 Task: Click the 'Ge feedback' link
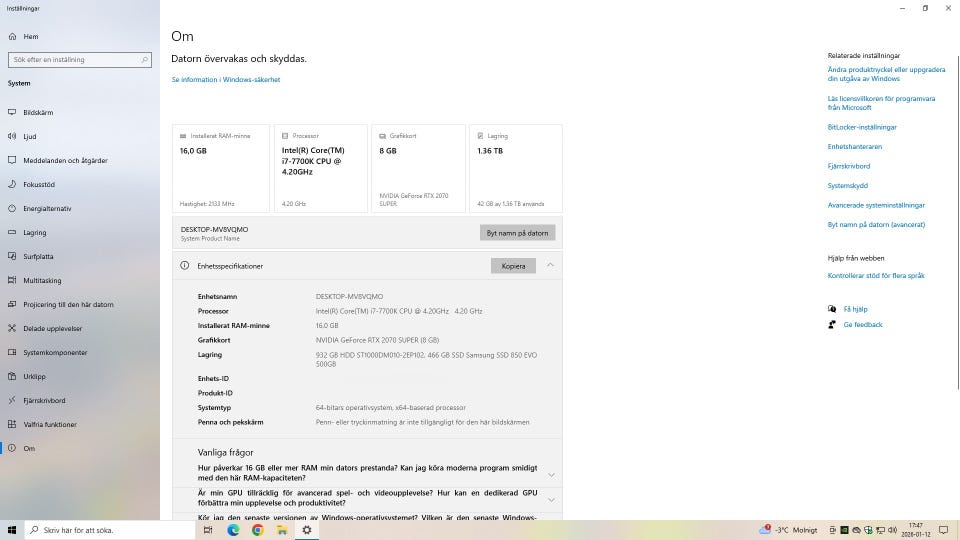[x=863, y=324]
